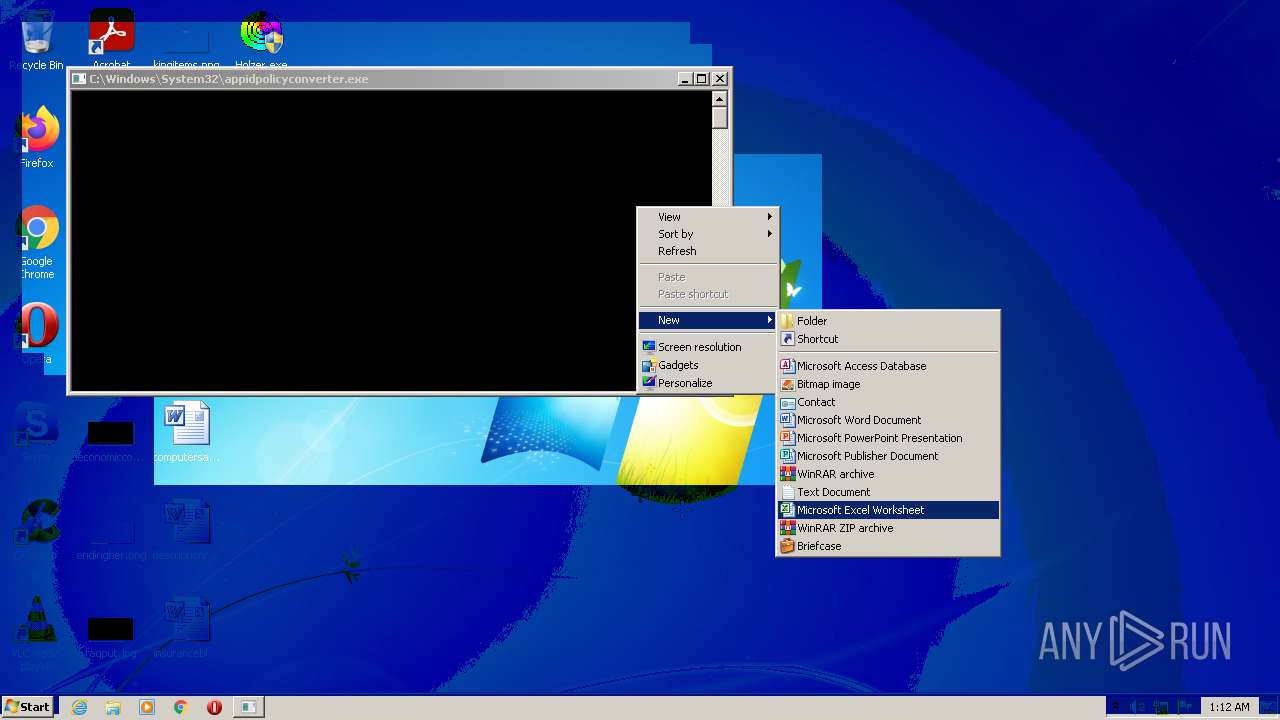Viewport: 1280px width, 720px height.
Task: Create a new Contact
Action: point(888,402)
